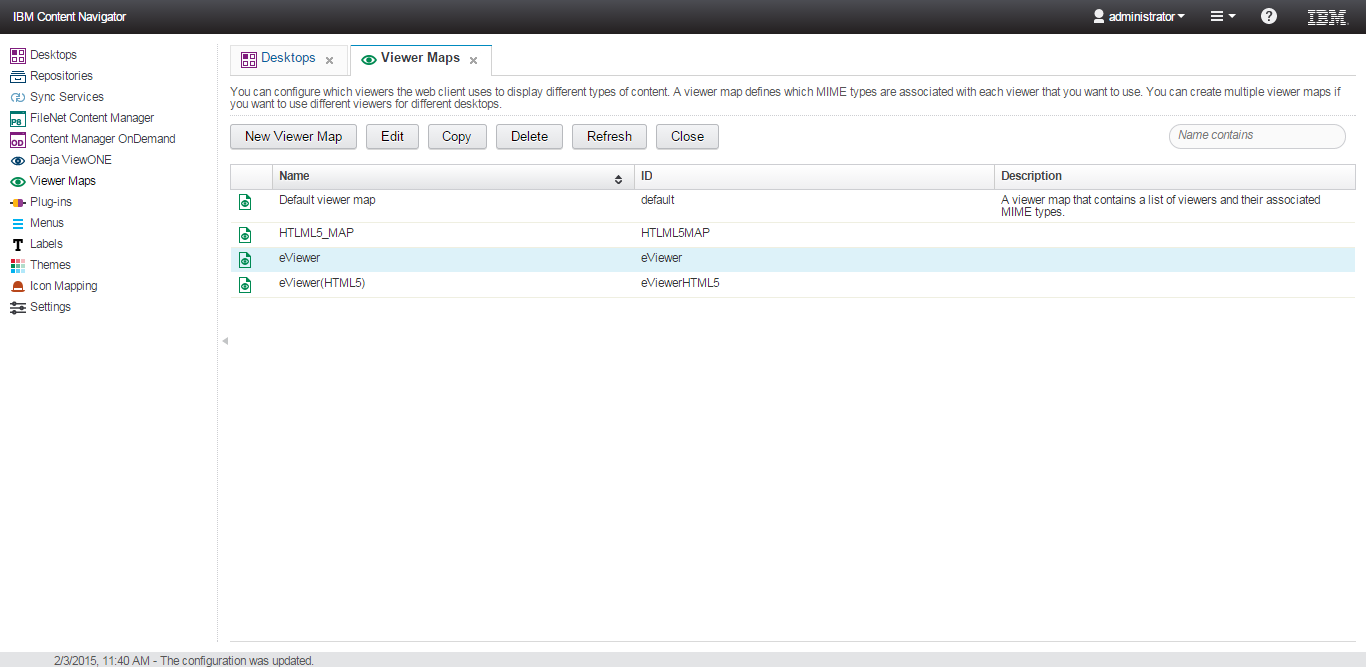1366x667 pixels.
Task: Click the HTLML5_MAP row icon
Action: click(245, 235)
